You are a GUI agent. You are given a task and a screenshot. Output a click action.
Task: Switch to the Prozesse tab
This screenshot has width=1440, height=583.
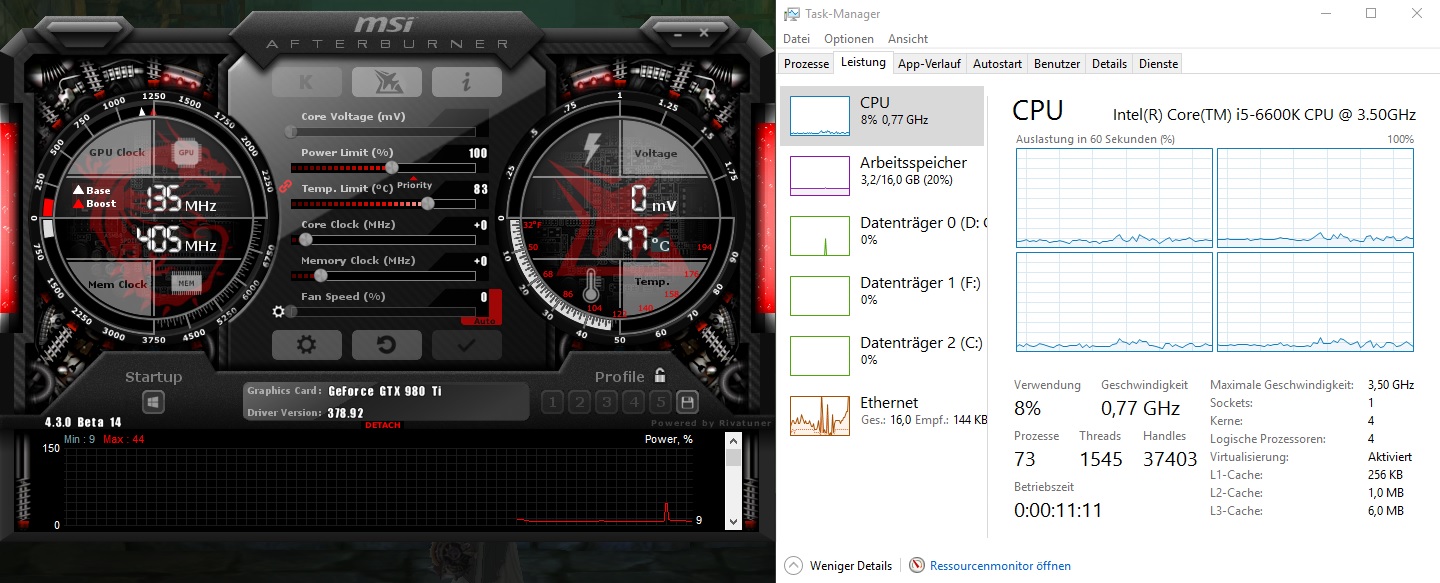coord(806,64)
